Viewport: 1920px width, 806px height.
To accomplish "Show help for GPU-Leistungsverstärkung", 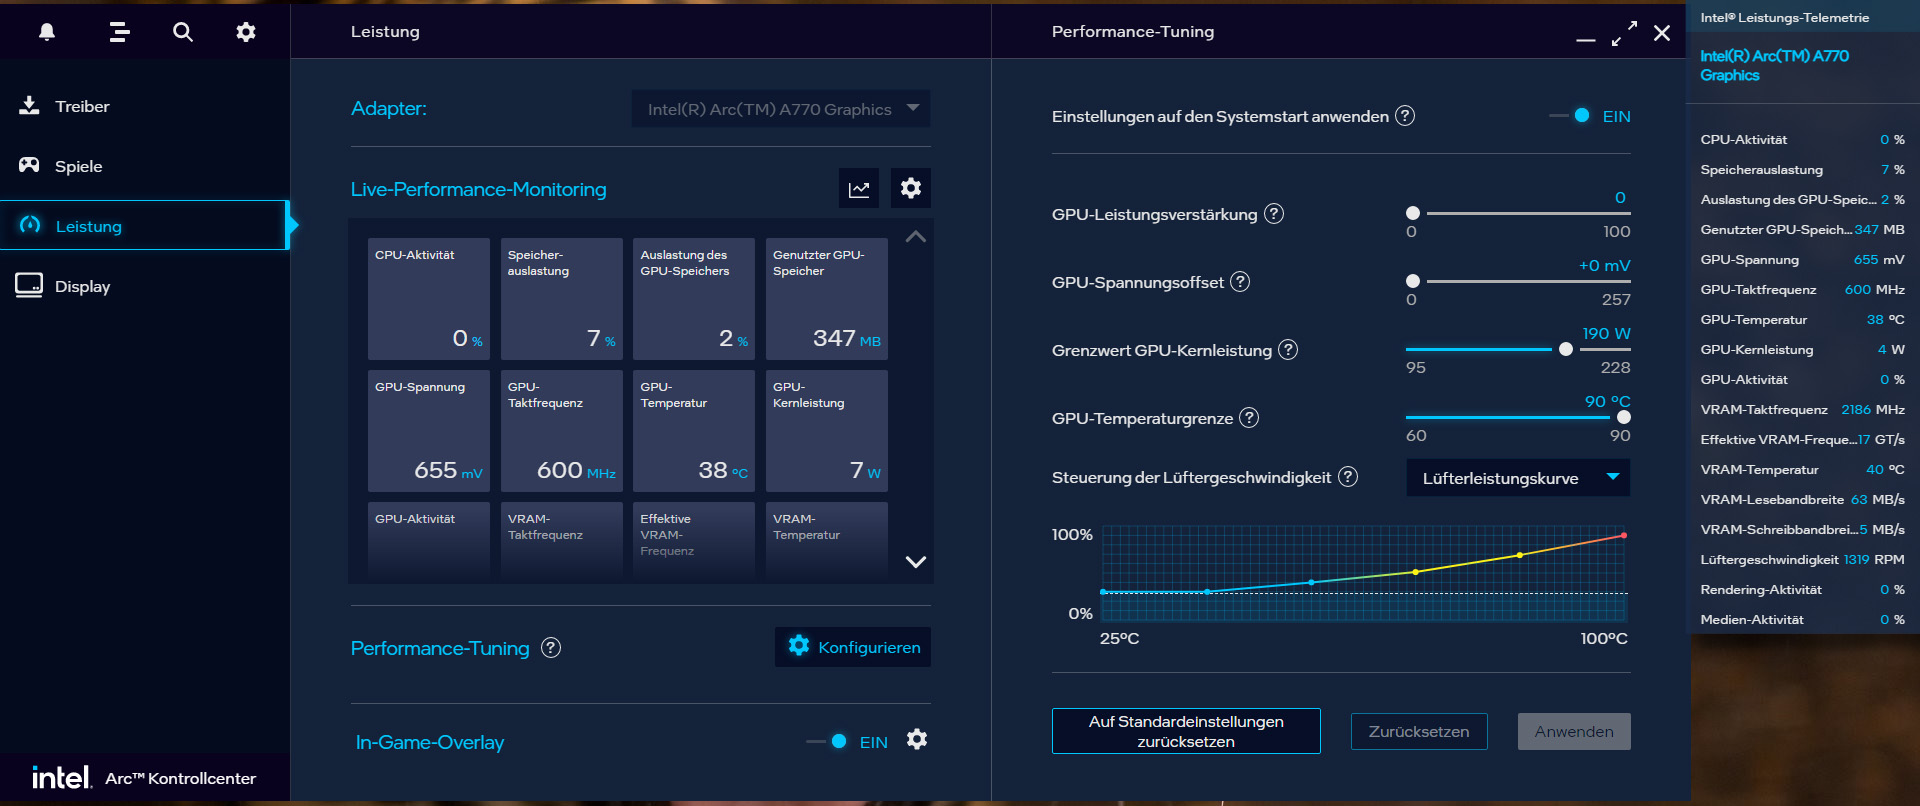I will [x=1274, y=214].
